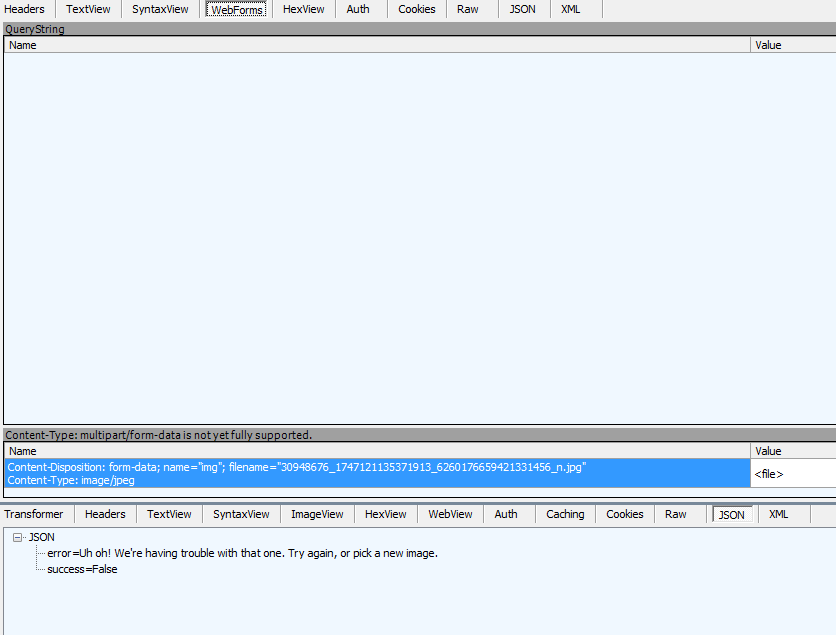Click the <file> value cell
Screen dimensions: 836x635
[x=793, y=473]
